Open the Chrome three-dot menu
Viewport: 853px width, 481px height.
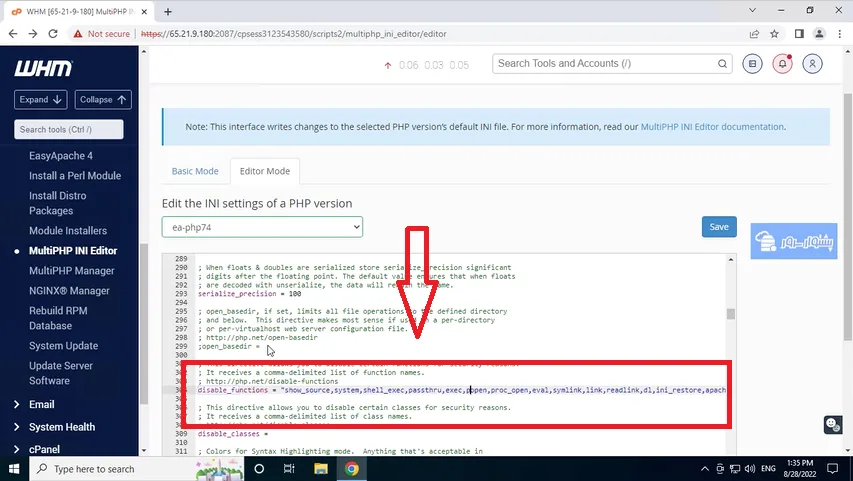tap(839, 34)
